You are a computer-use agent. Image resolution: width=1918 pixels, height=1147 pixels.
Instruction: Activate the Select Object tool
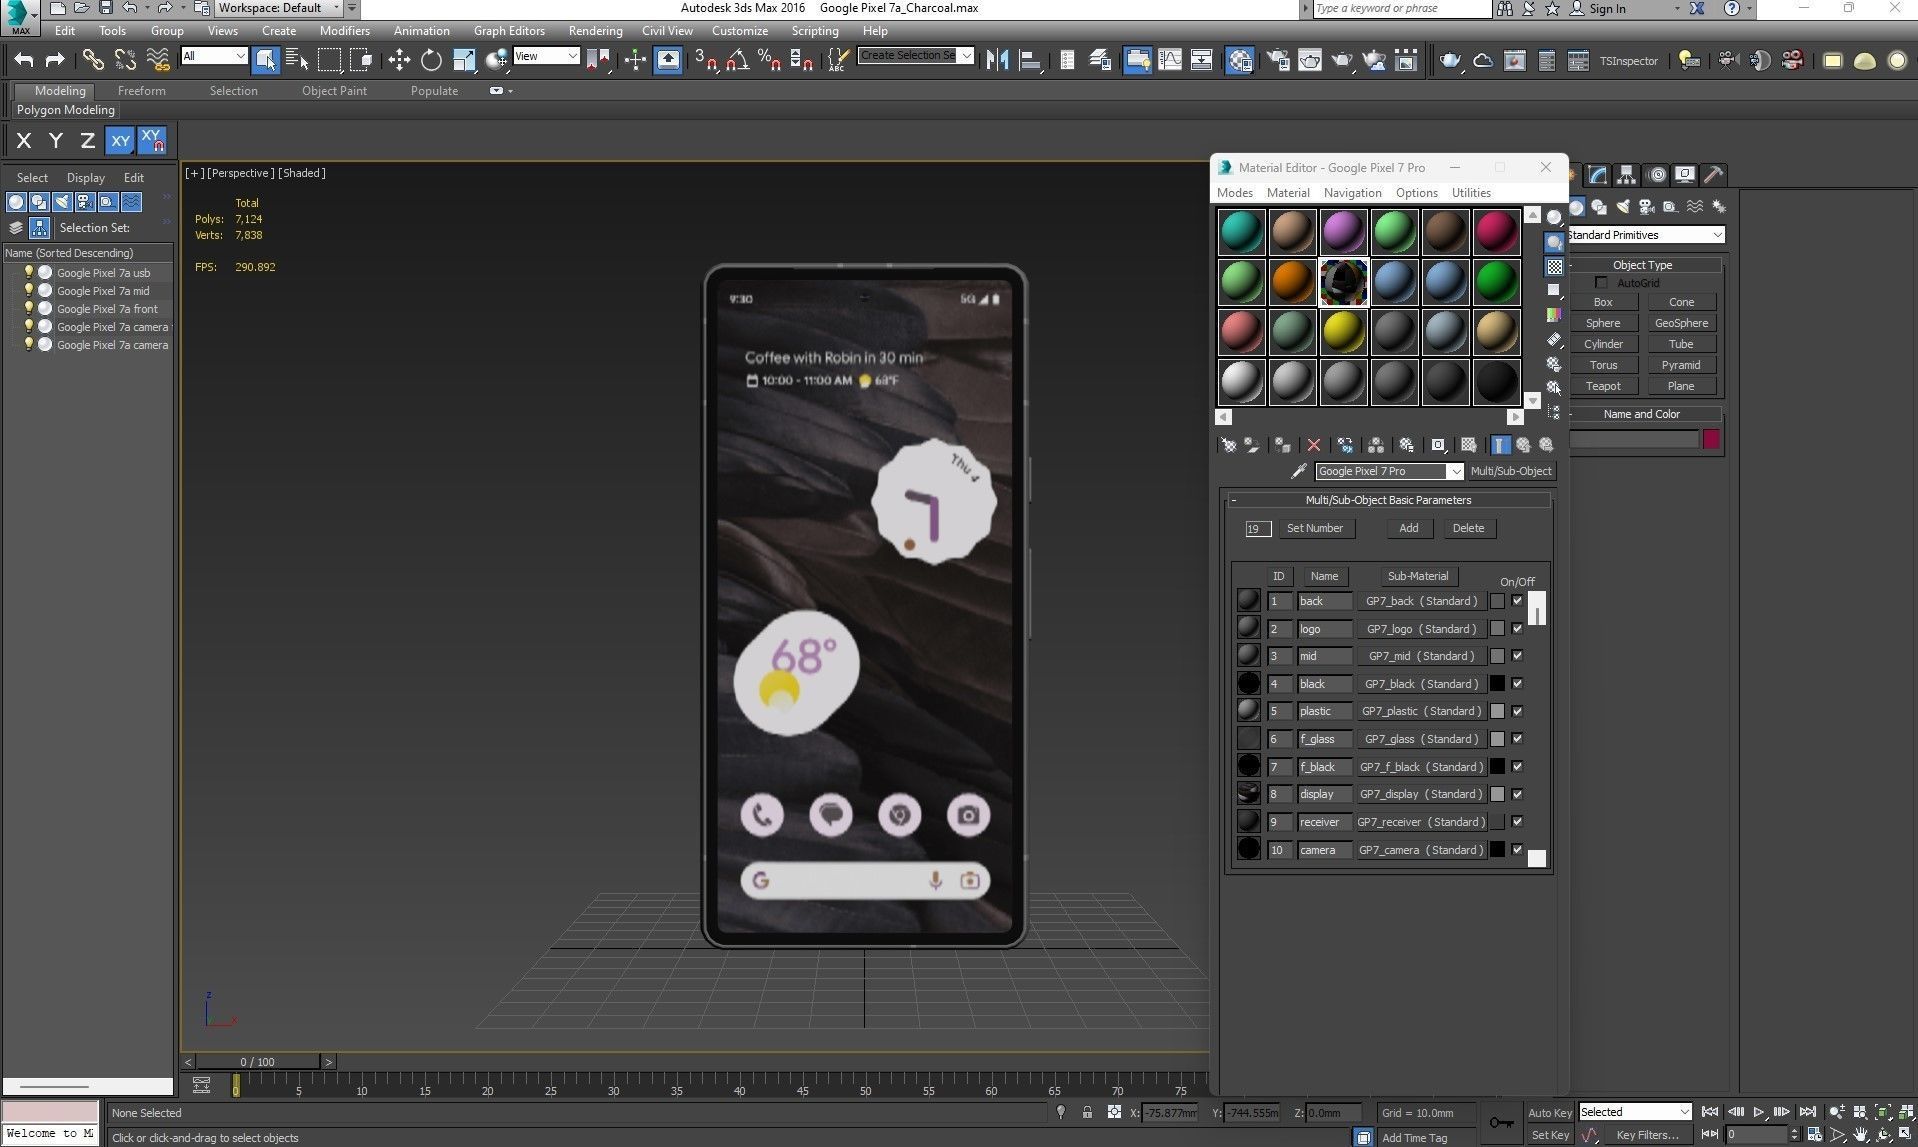pos(265,60)
